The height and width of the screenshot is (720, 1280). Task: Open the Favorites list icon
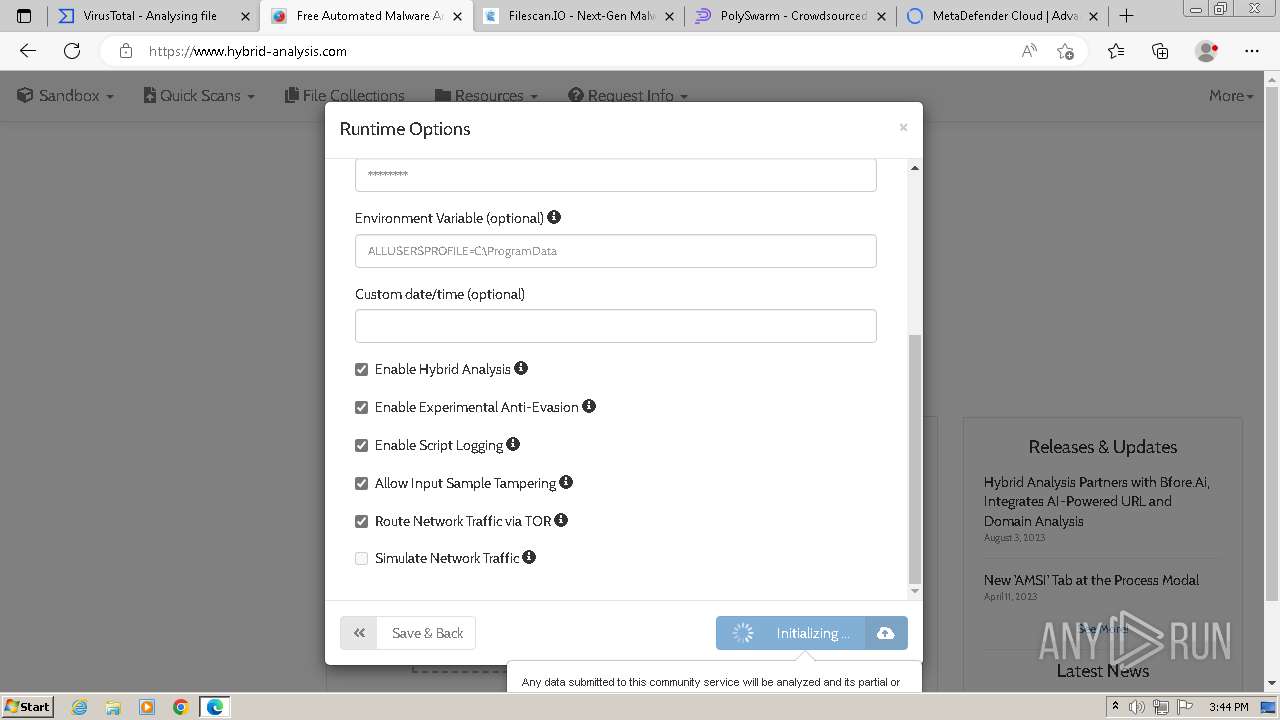click(1116, 51)
